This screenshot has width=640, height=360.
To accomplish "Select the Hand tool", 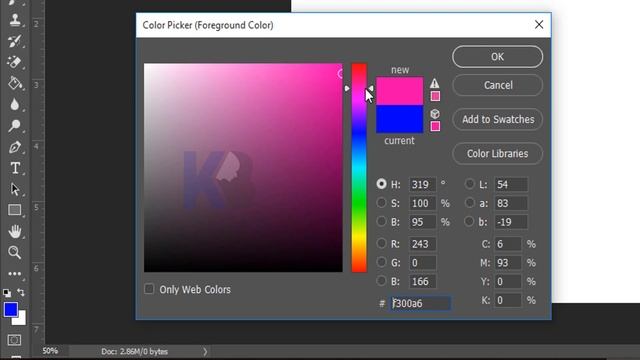I will click(15, 231).
